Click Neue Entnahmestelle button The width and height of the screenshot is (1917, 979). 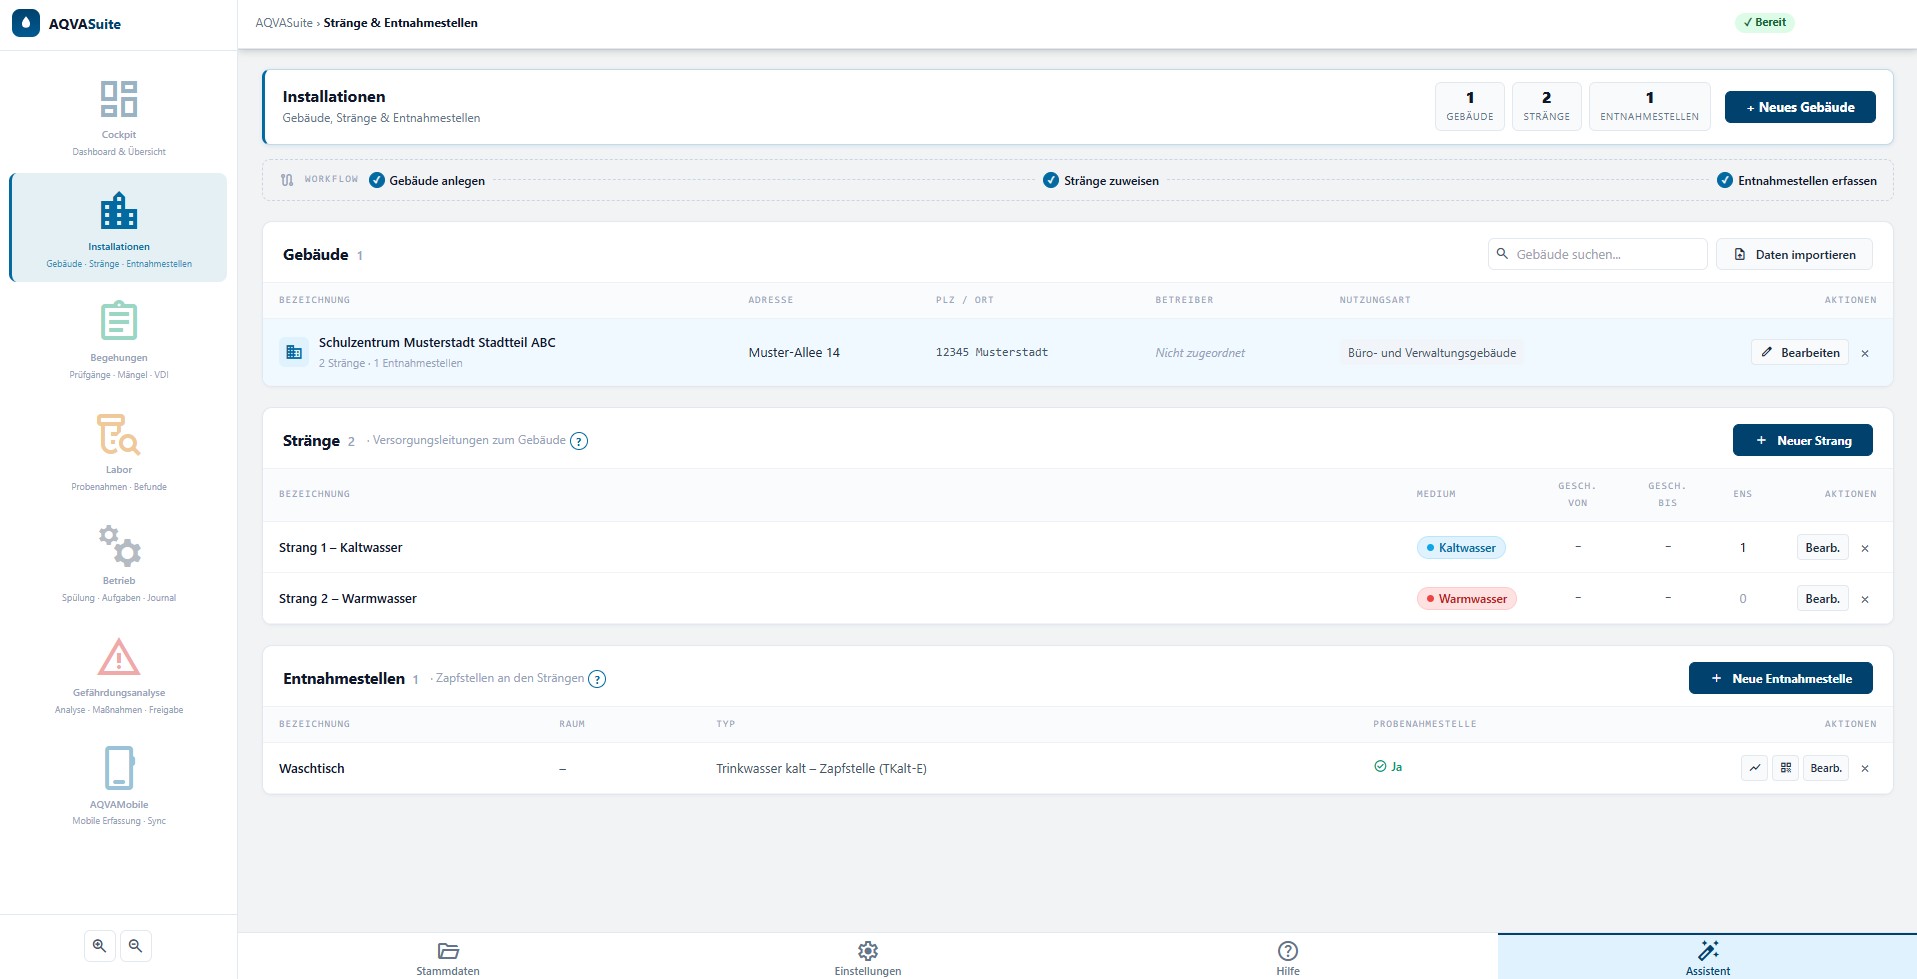[x=1781, y=678]
